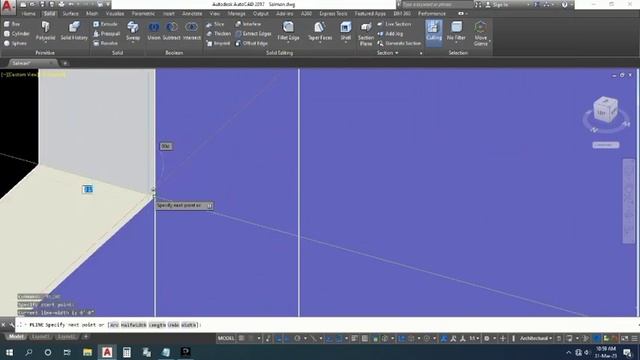Viewport: 640px width, 360px height.
Task: Select the Add Jog tool
Action: point(390,33)
